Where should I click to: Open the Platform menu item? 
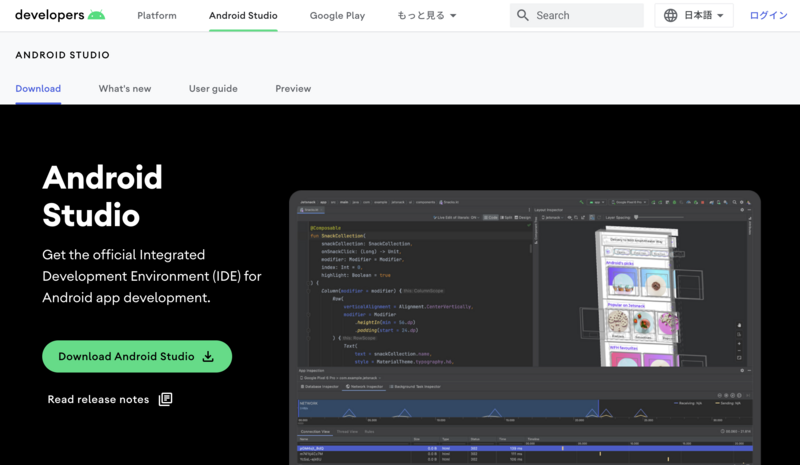click(x=157, y=16)
